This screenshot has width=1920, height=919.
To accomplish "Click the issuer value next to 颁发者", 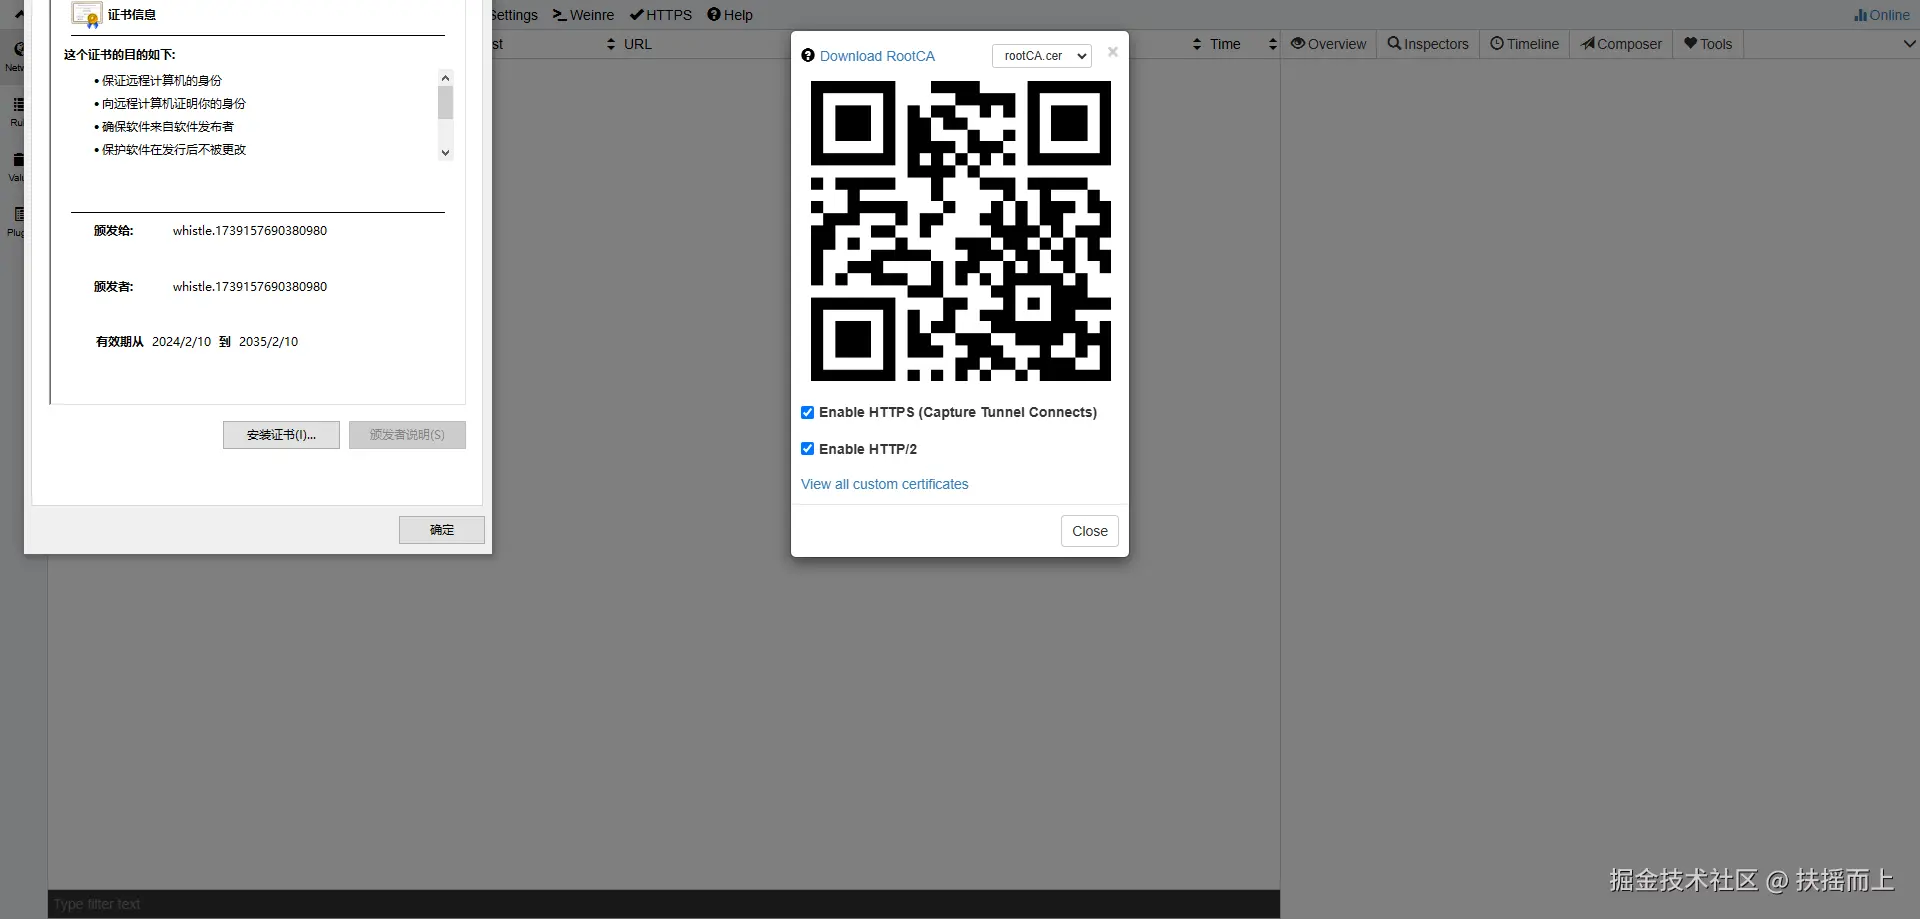I will pos(250,287).
